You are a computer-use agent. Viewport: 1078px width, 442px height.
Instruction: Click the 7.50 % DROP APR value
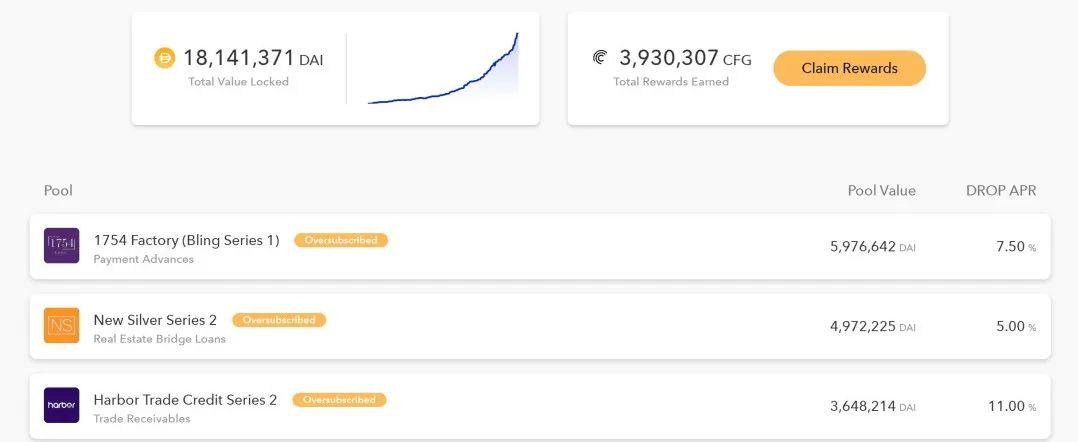[x=1014, y=246]
